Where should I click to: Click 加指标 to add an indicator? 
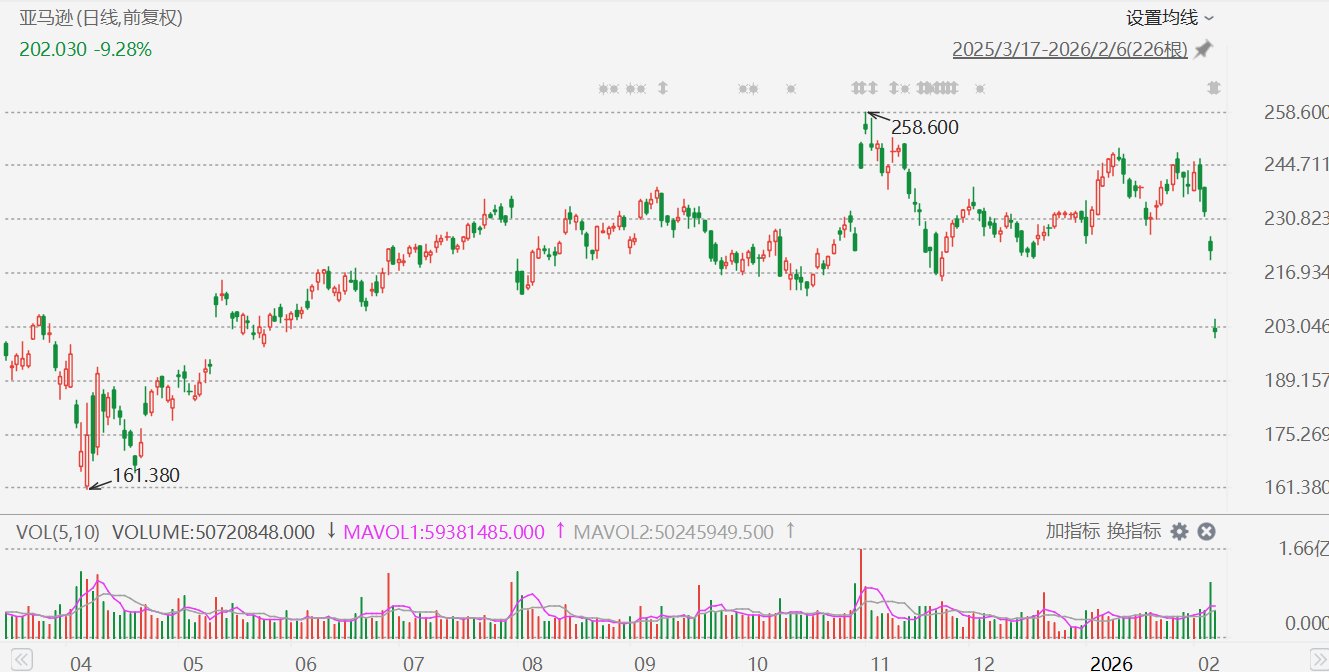[1072, 531]
